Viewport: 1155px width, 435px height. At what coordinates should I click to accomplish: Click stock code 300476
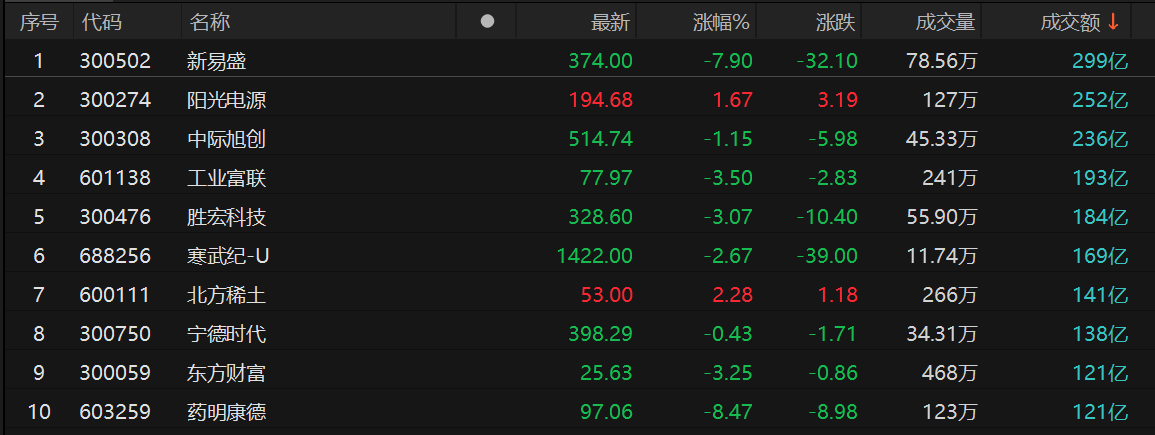(115, 217)
